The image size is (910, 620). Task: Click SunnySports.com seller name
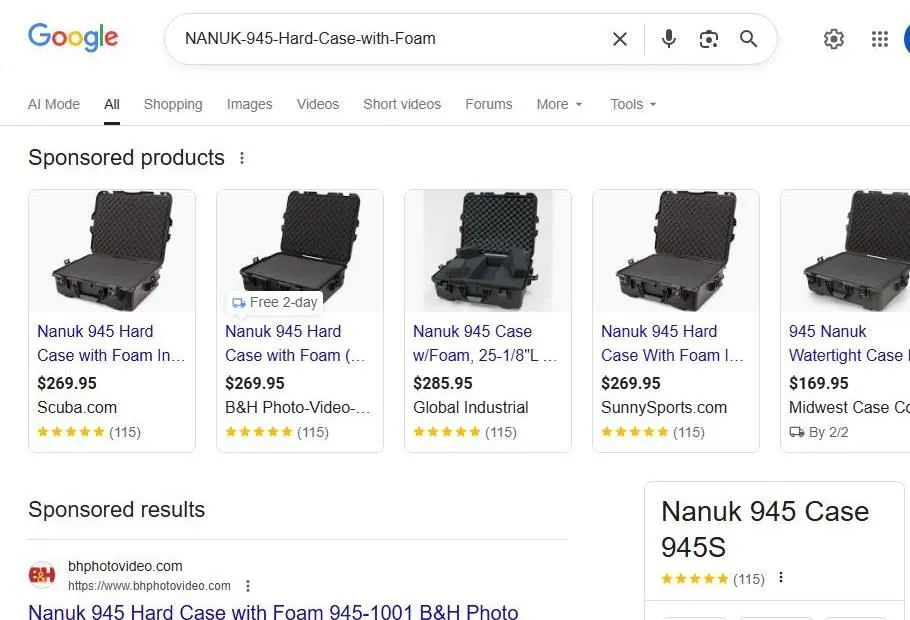click(664, 408)
